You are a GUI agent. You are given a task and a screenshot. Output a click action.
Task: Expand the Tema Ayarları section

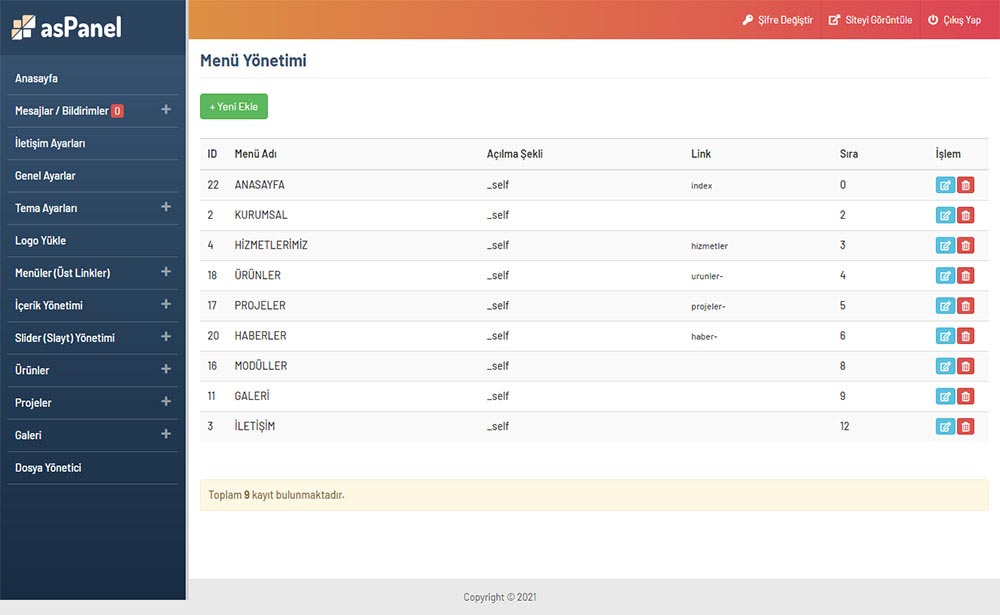166,207
